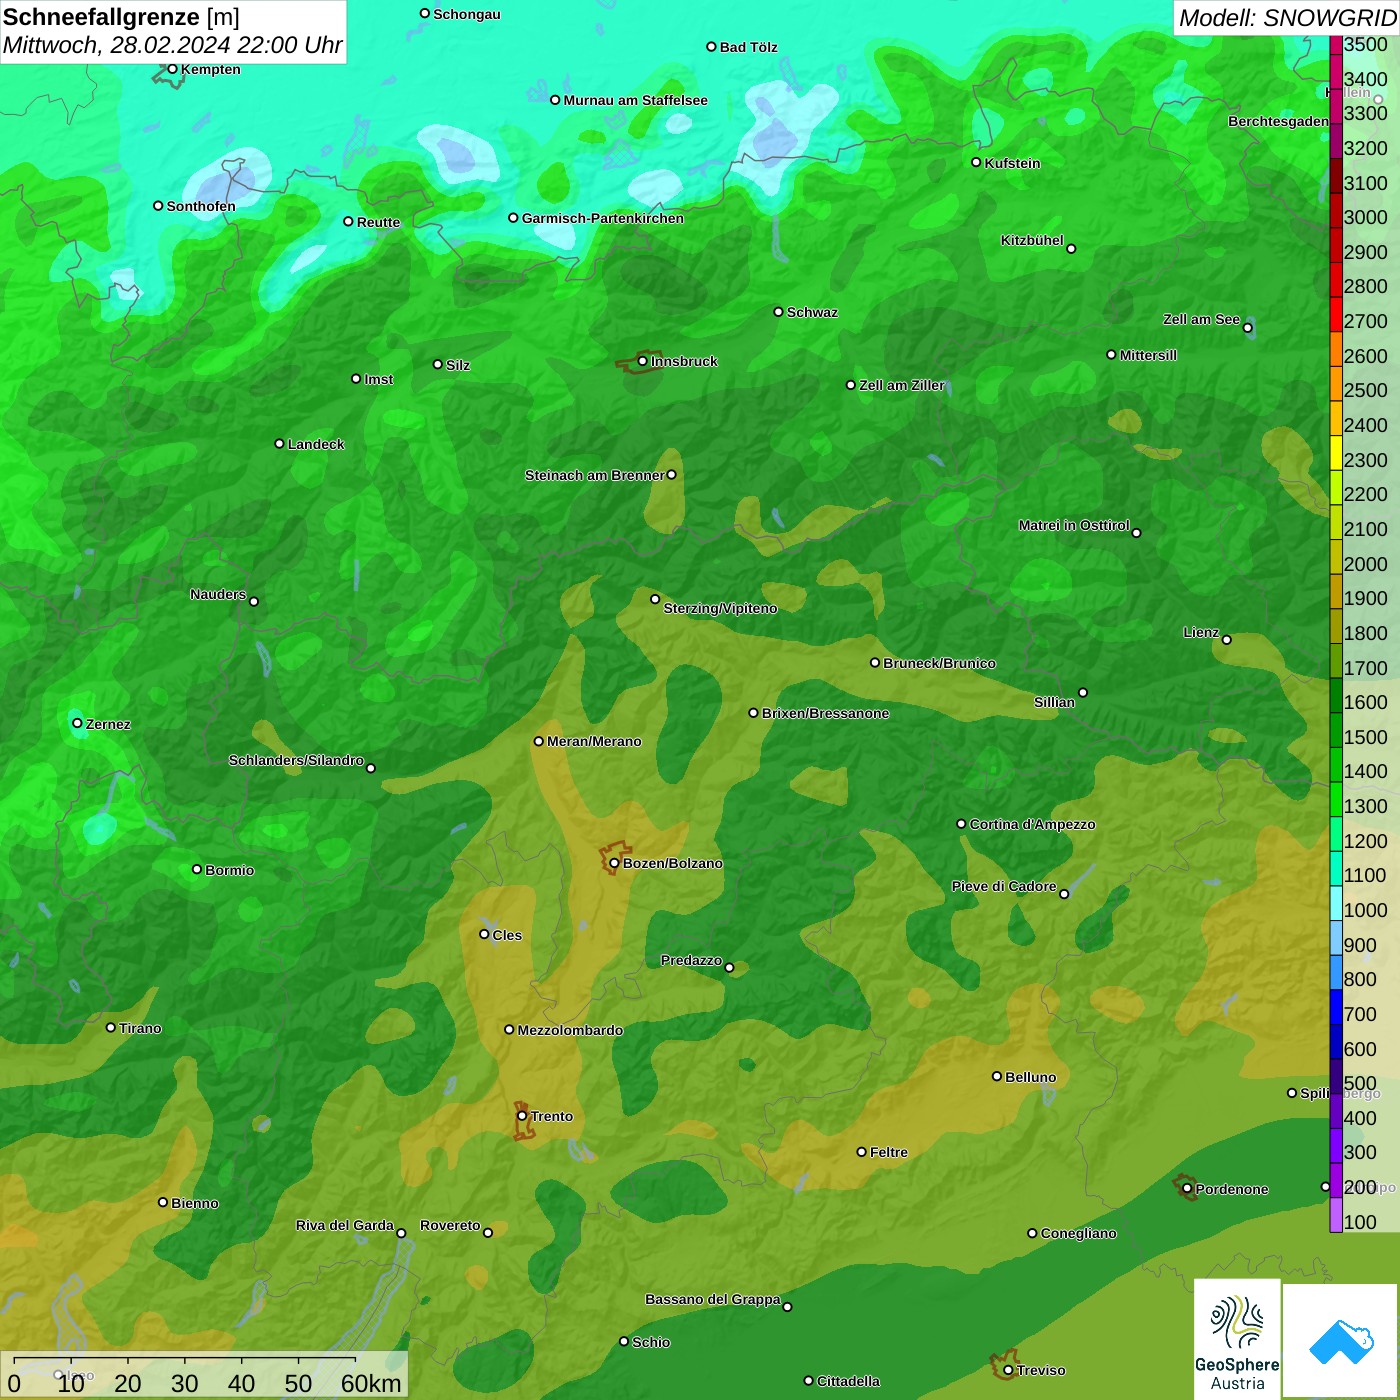
Task: Click the Trento city marker
Action: (x=522, y=1116)
